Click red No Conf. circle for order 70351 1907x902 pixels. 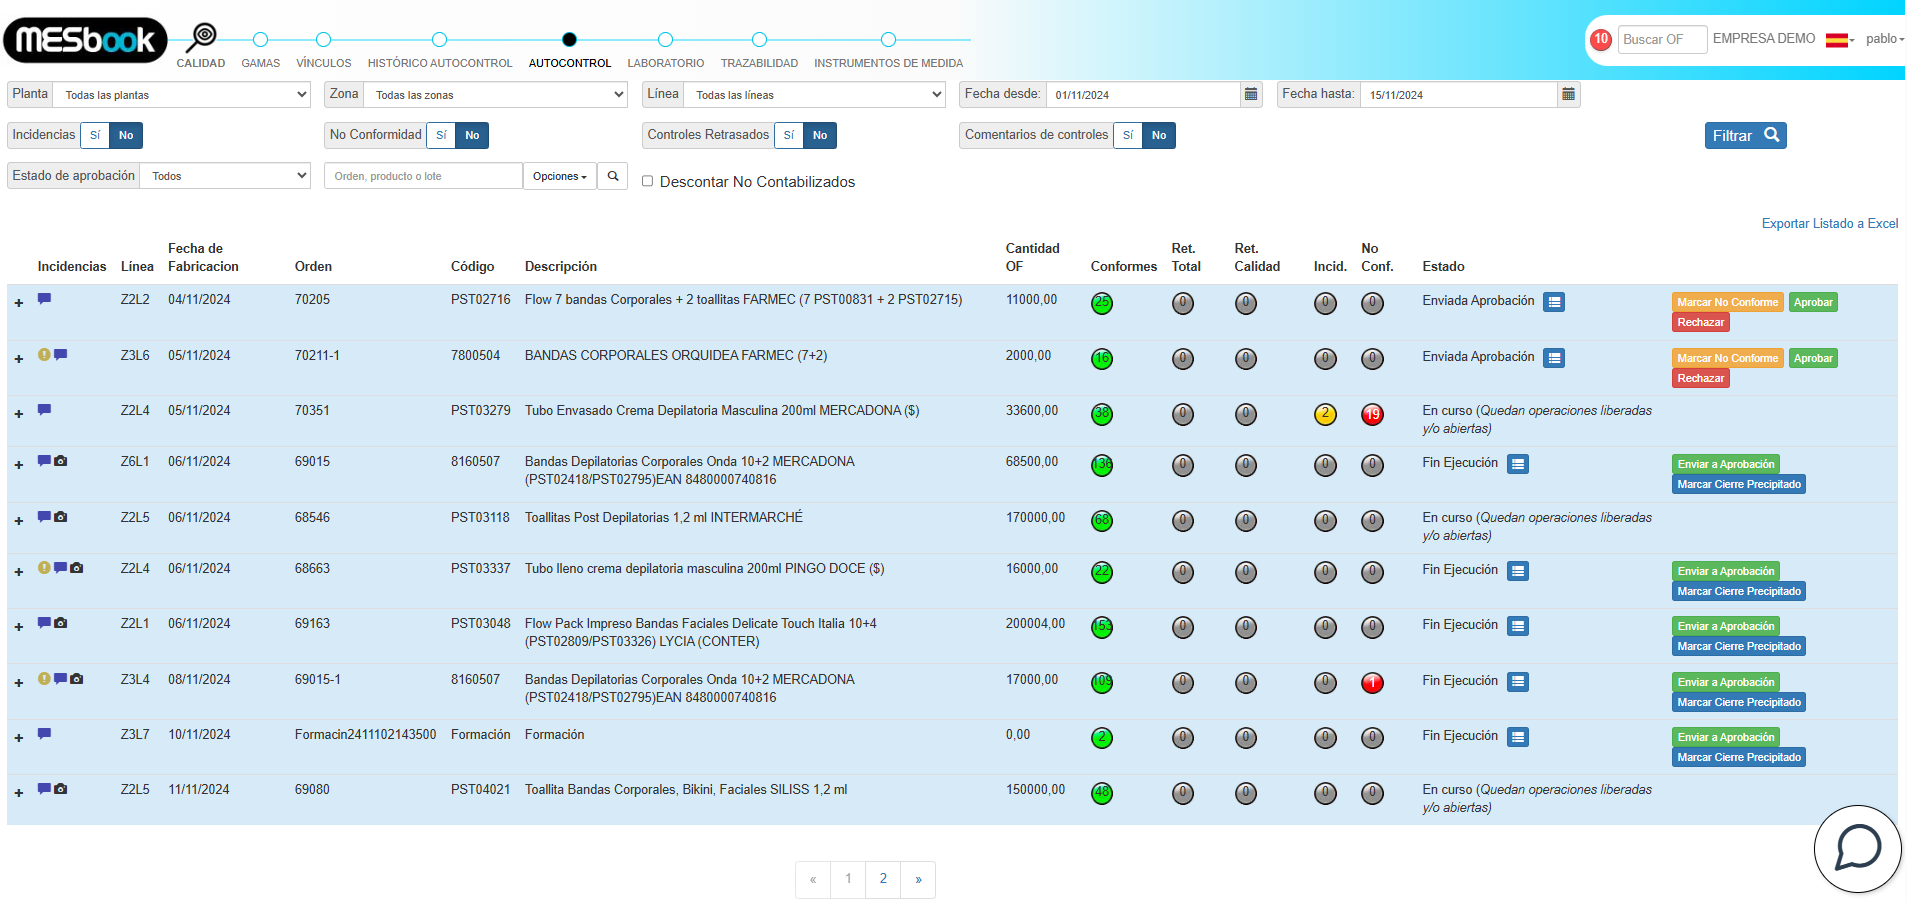(x=1372, y=414)
